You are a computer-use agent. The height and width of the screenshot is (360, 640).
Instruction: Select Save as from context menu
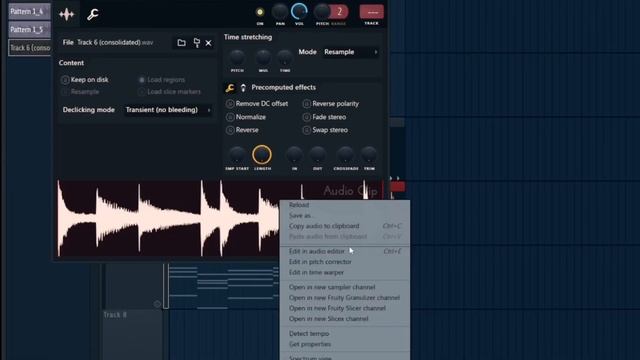click(345, 216)
